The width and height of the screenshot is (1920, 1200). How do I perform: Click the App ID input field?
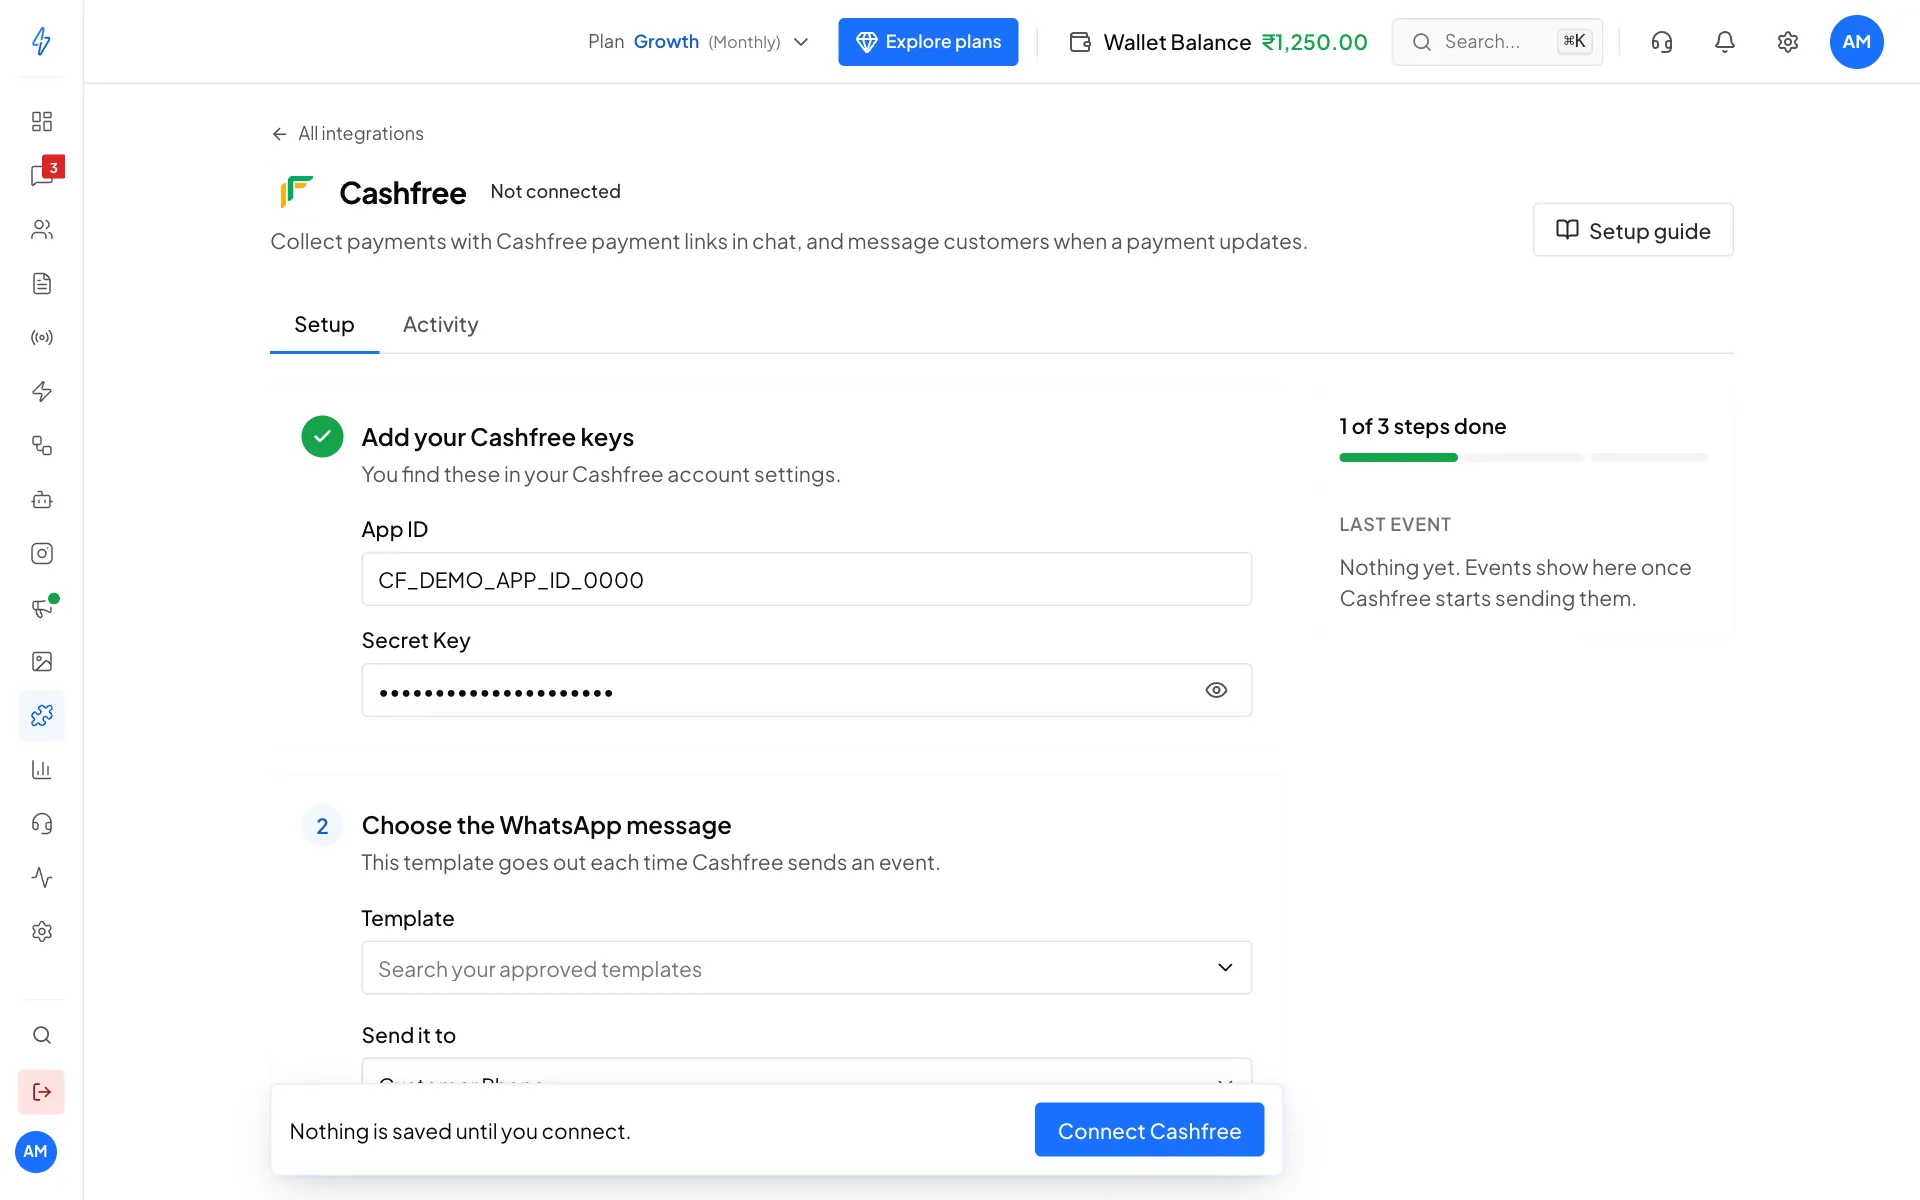[x=806, y=579]
